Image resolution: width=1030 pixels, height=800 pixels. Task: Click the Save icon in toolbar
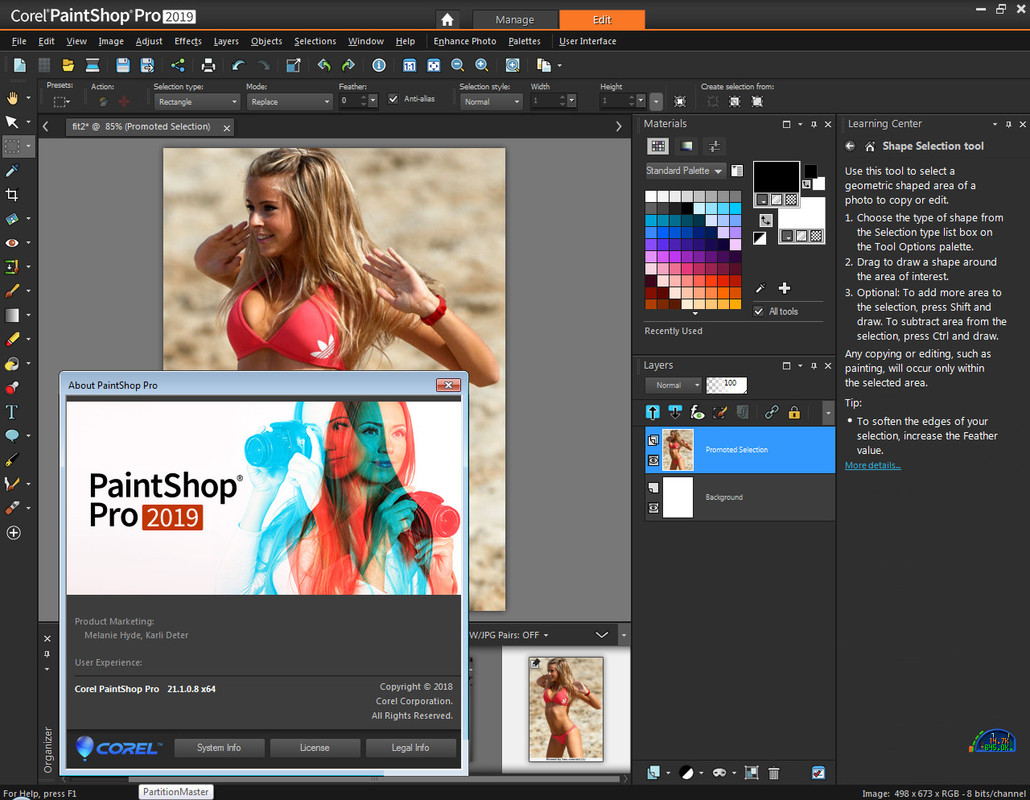123,65
